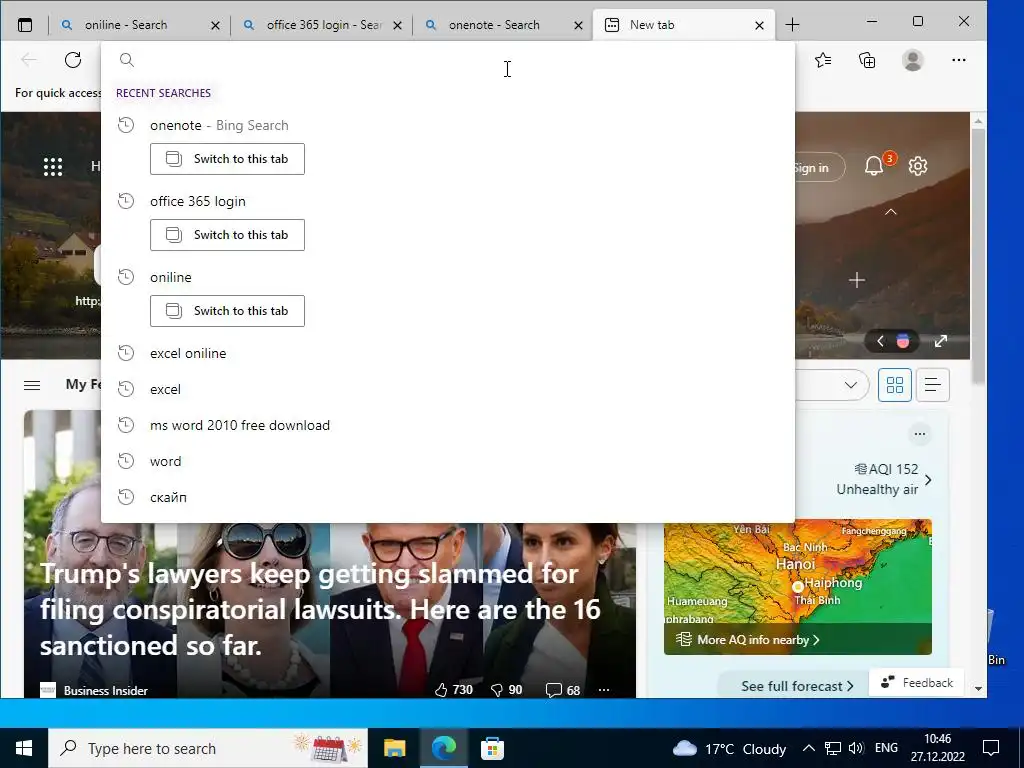Open More AQ info nearby link

(758, 639)
